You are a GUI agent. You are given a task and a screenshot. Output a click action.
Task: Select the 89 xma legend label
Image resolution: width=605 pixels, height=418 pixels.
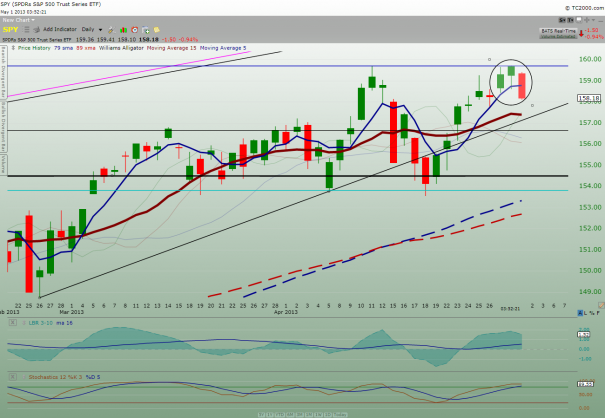coord(86,48)
